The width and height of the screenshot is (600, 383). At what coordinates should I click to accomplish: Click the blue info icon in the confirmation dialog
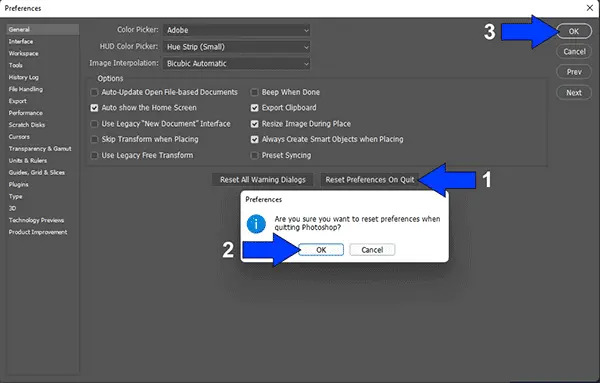click(x=256, y=223)
